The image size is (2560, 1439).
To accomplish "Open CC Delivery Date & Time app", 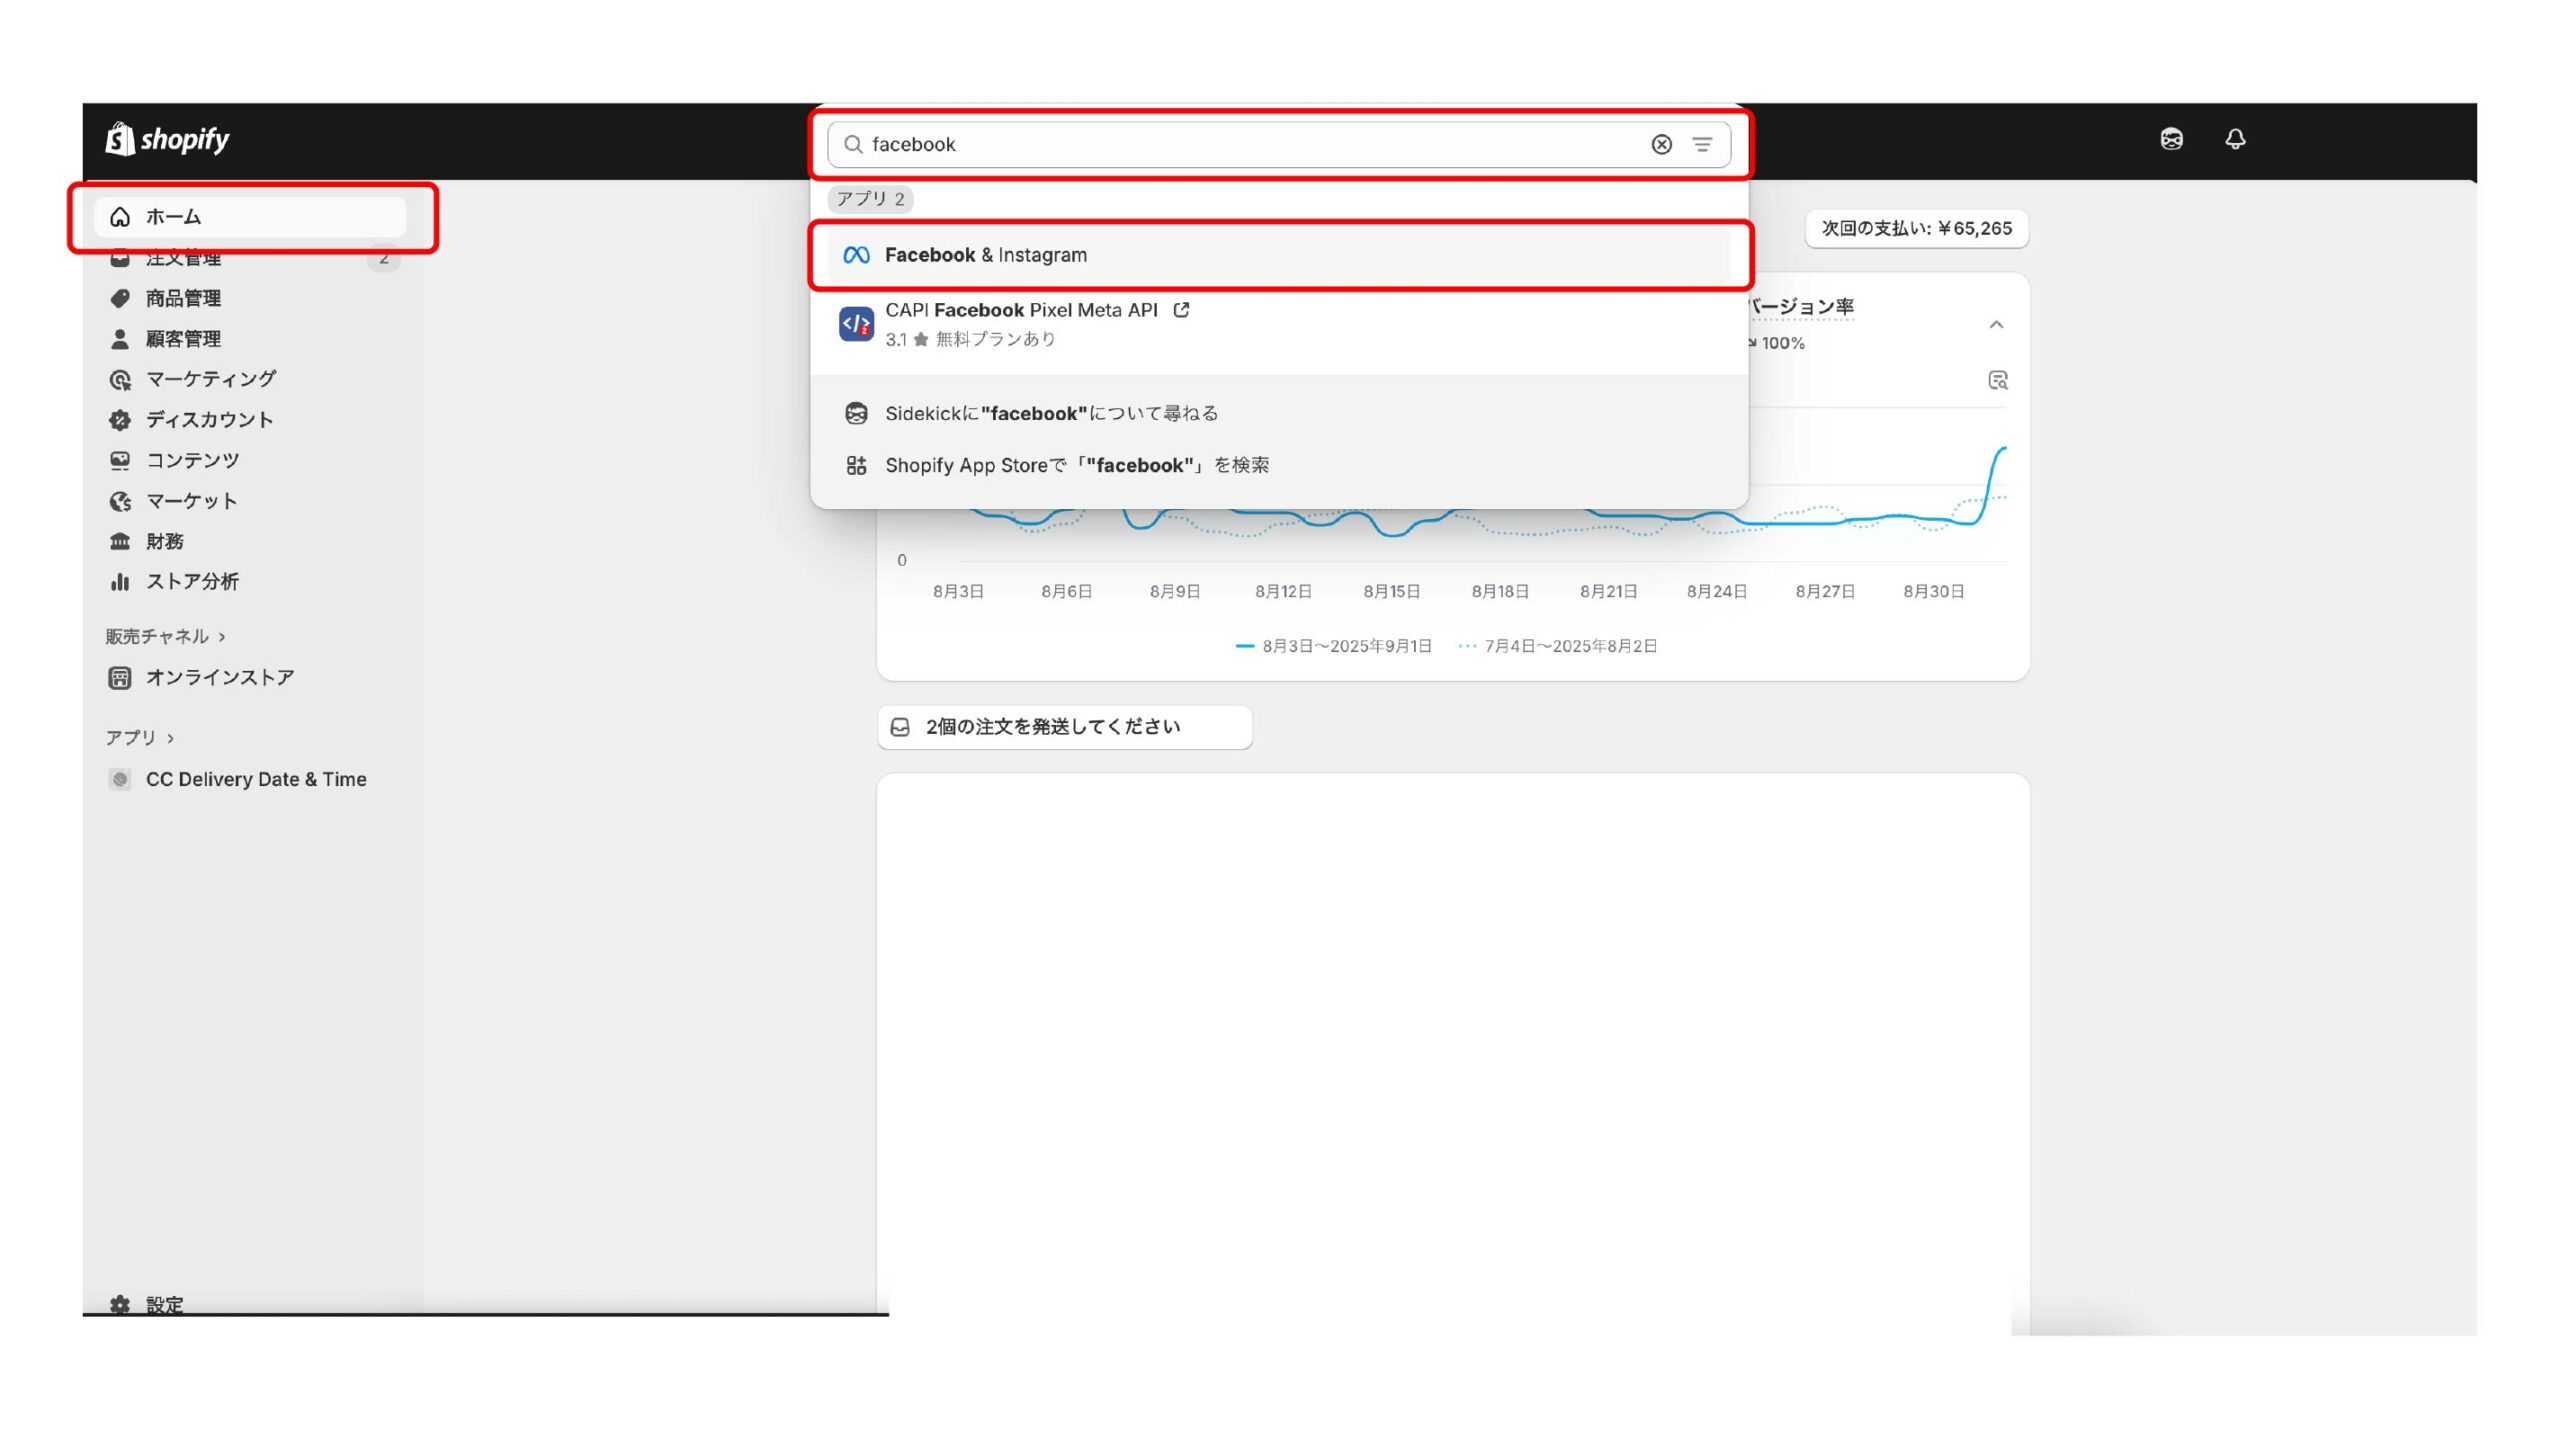I will pyautogui.click(x=250, y=779).
